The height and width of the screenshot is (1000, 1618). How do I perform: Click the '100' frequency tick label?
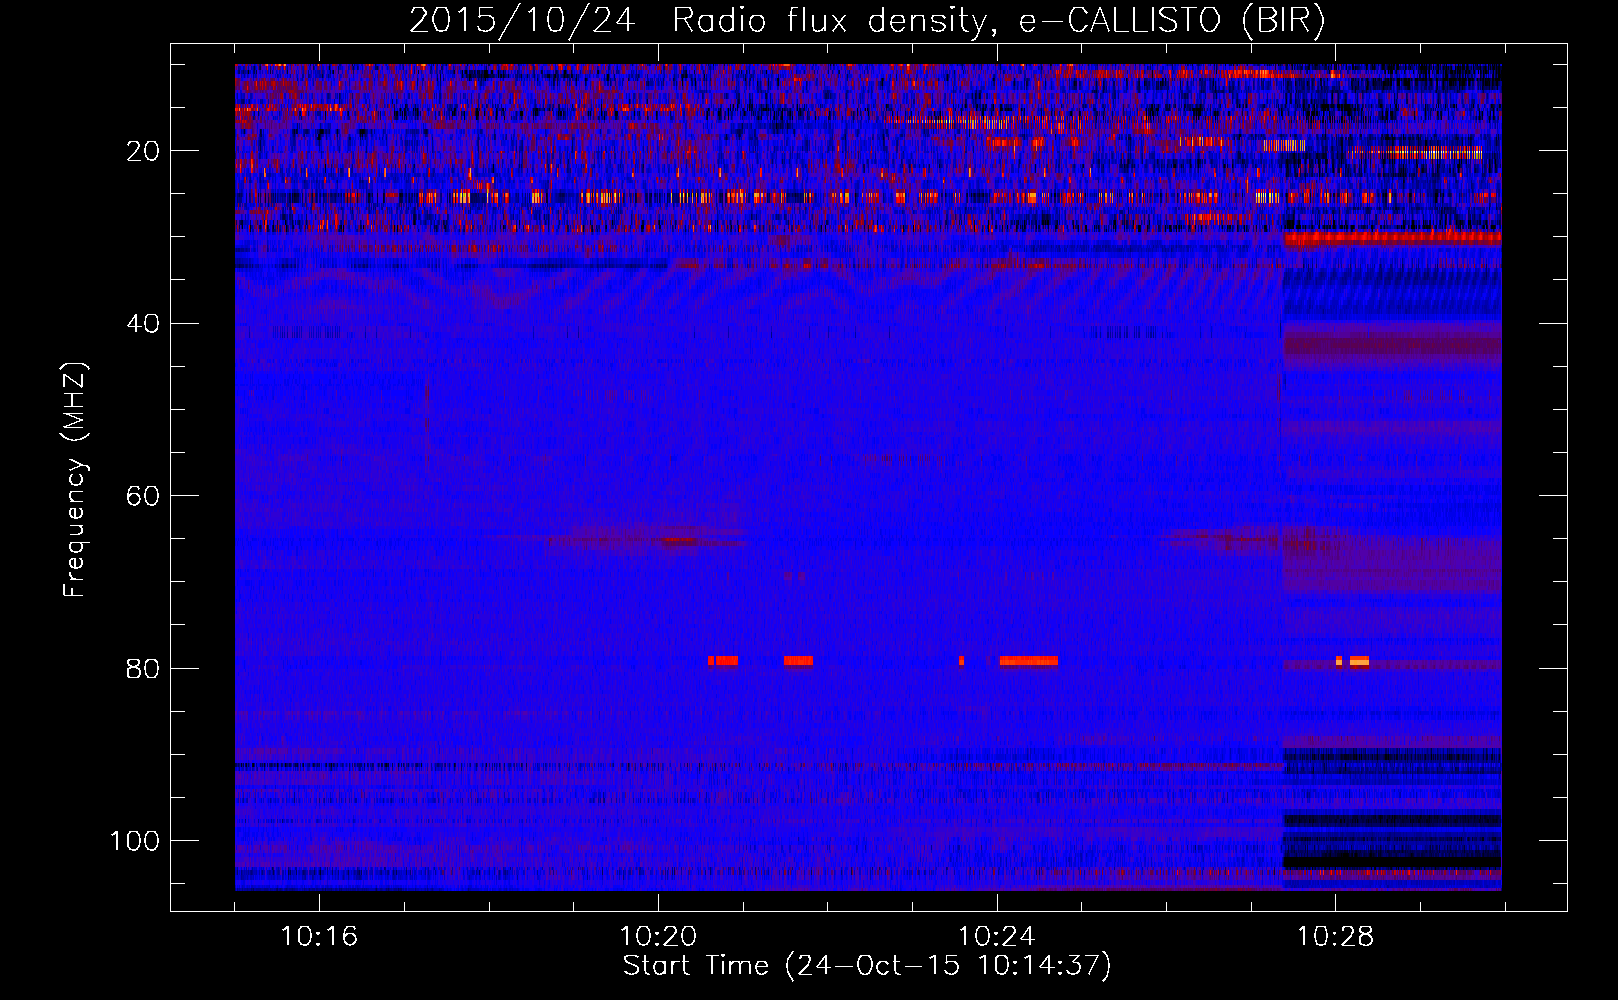click(x=135, y=841)
